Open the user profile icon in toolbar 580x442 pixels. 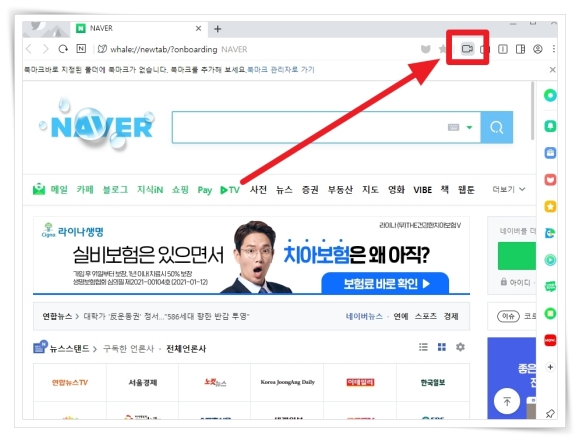click(x=538, y=49)
